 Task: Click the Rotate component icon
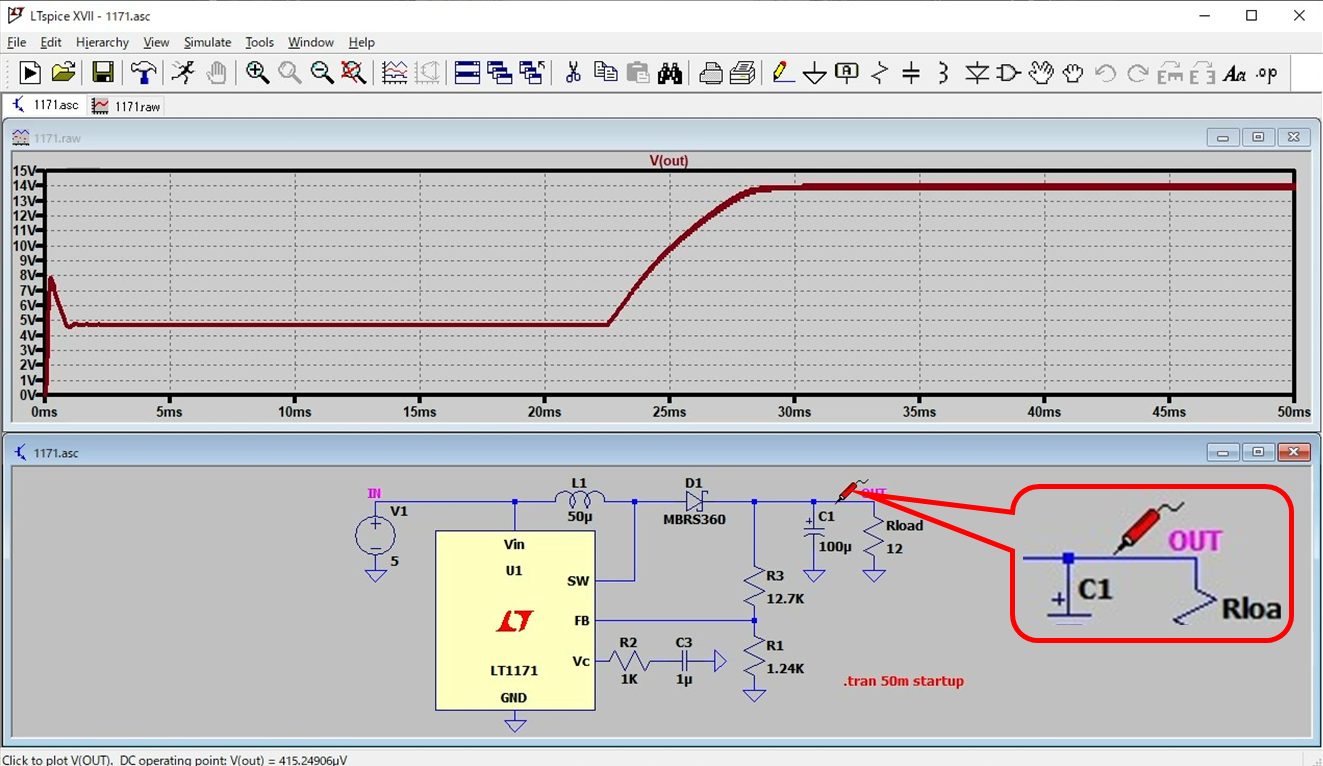click(1170, 72)
